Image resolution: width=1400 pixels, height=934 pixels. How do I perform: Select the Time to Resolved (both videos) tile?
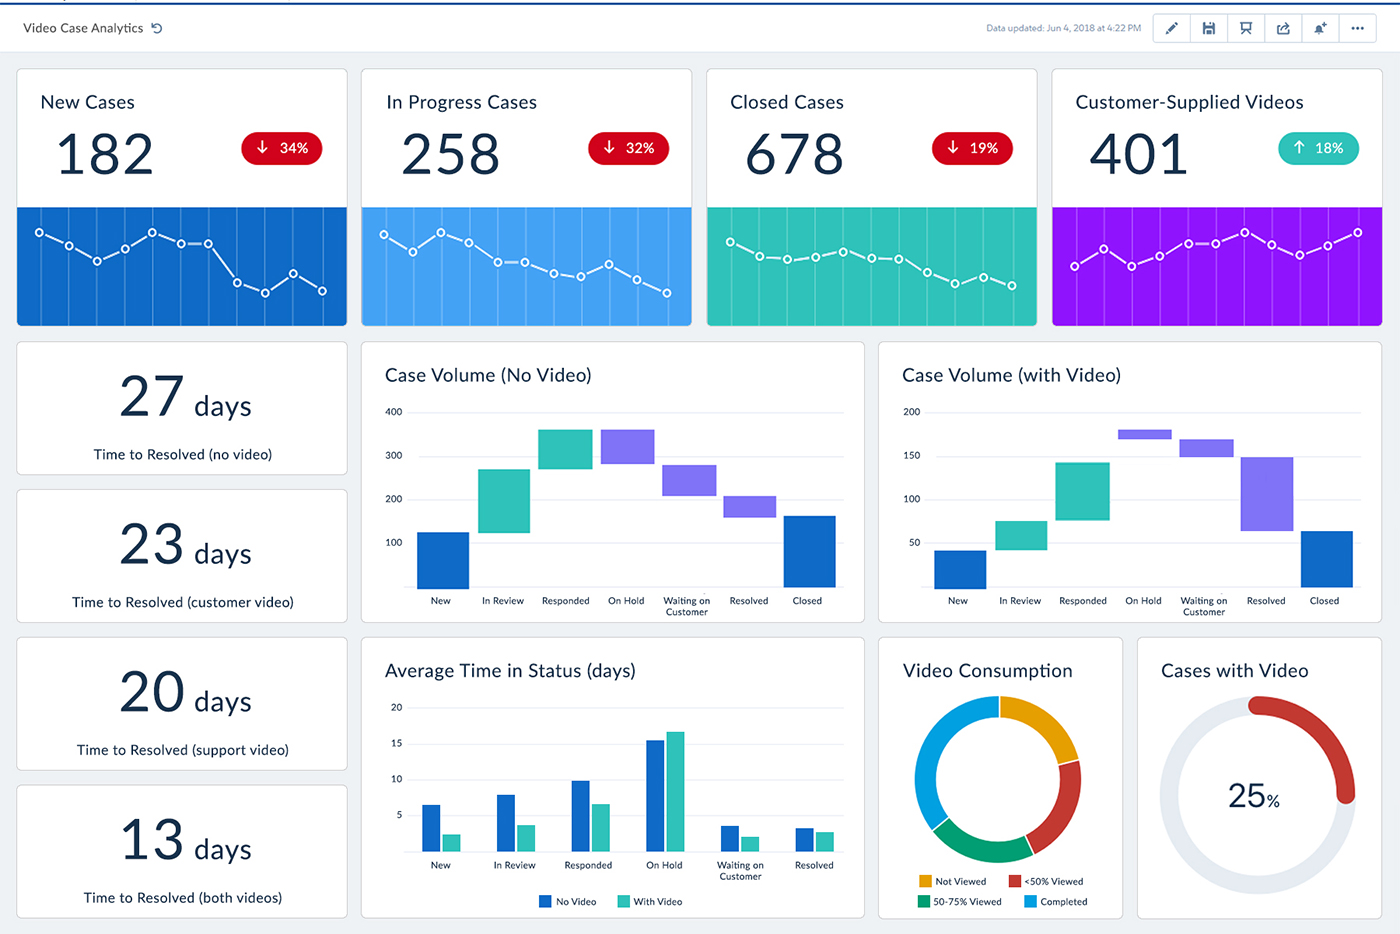tap(182, 851)
